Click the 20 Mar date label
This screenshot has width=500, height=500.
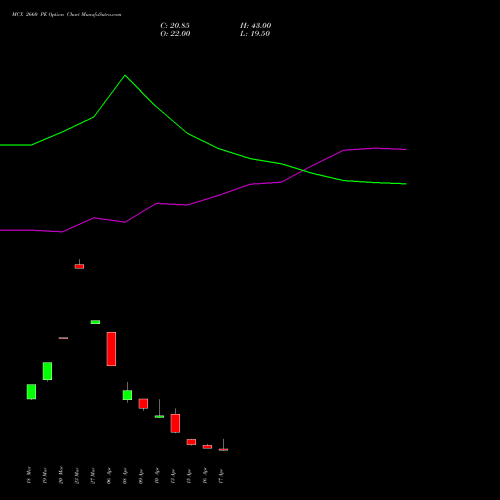tap(61, 475)
